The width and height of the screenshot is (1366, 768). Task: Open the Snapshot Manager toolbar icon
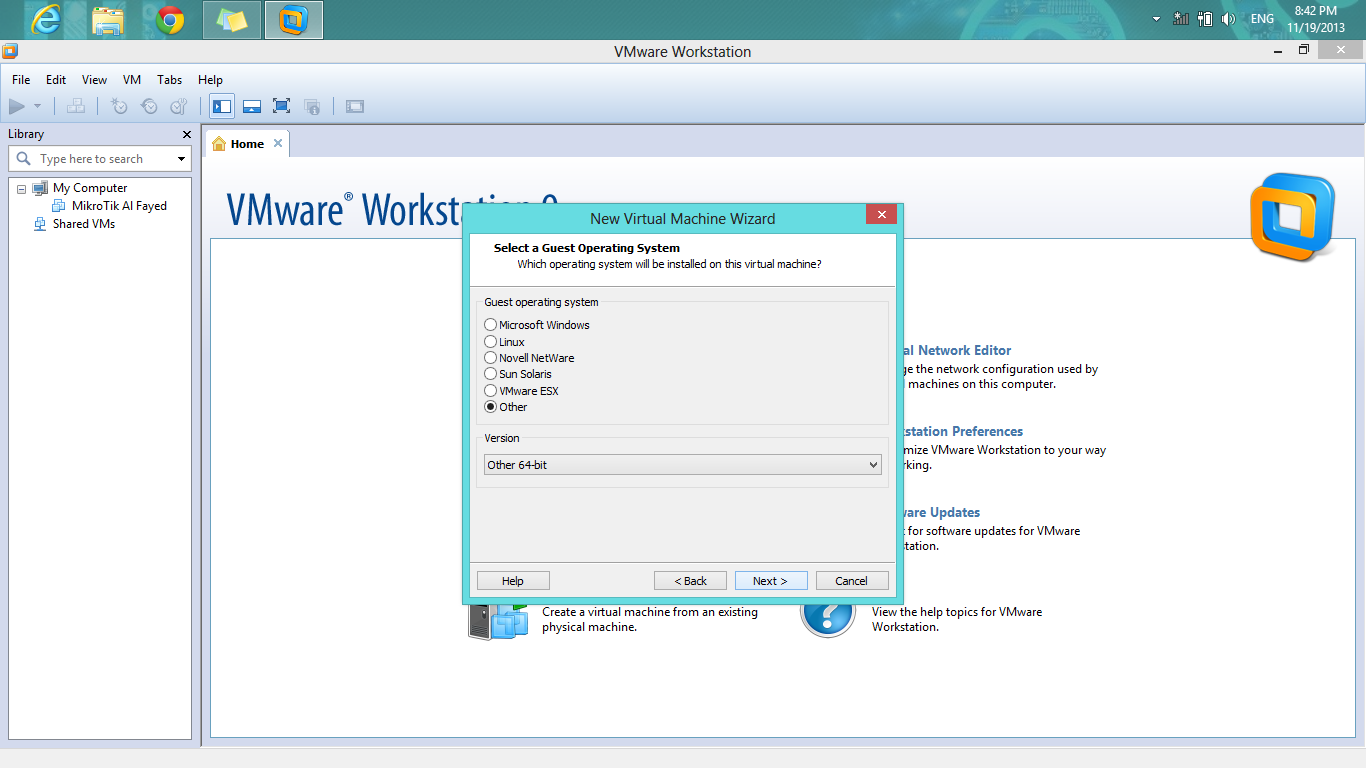[x=178, y=106]
